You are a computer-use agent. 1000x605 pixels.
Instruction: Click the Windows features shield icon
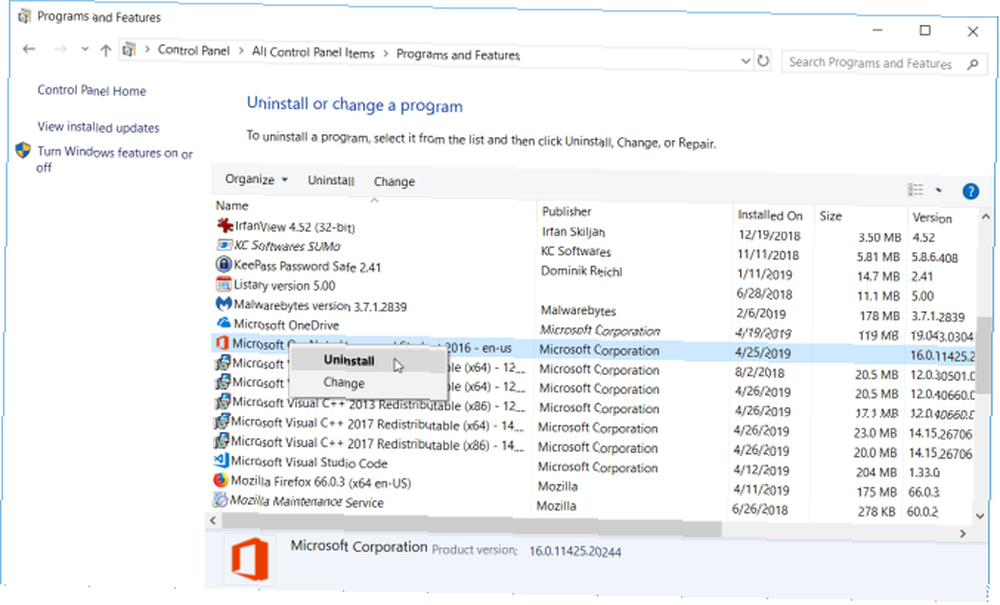click(23, 150)
